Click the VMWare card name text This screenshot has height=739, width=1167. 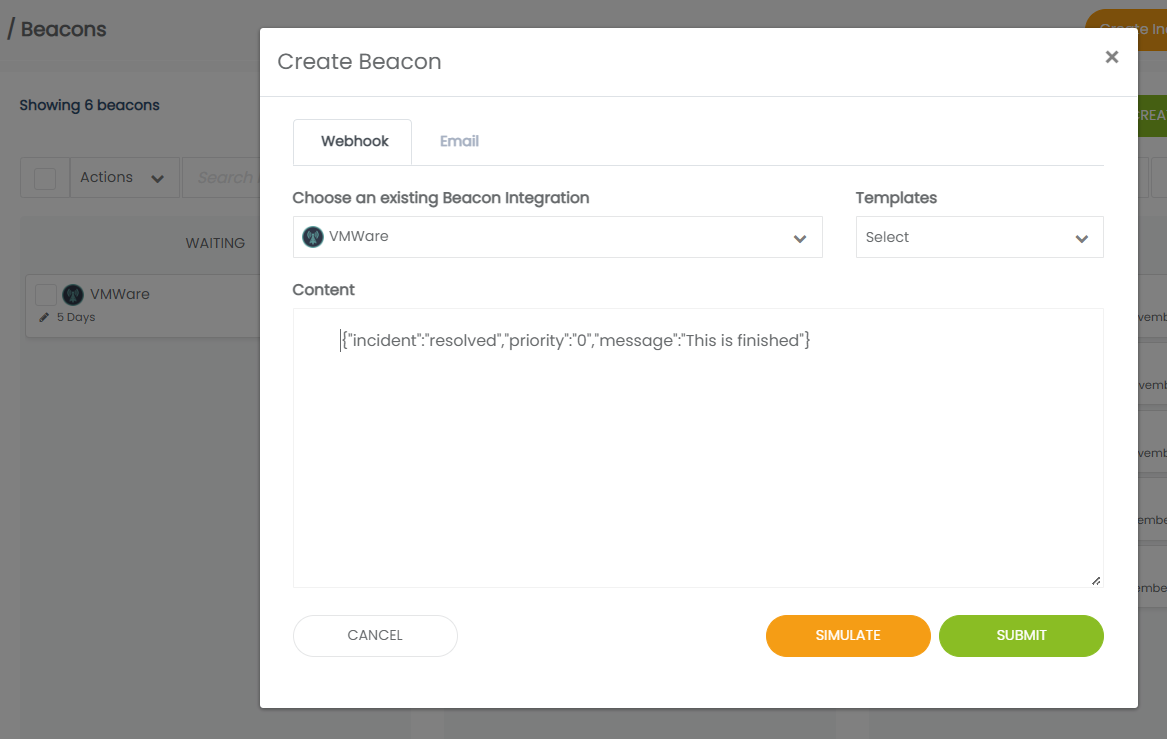pyautogui.click(x=120, y=294)
